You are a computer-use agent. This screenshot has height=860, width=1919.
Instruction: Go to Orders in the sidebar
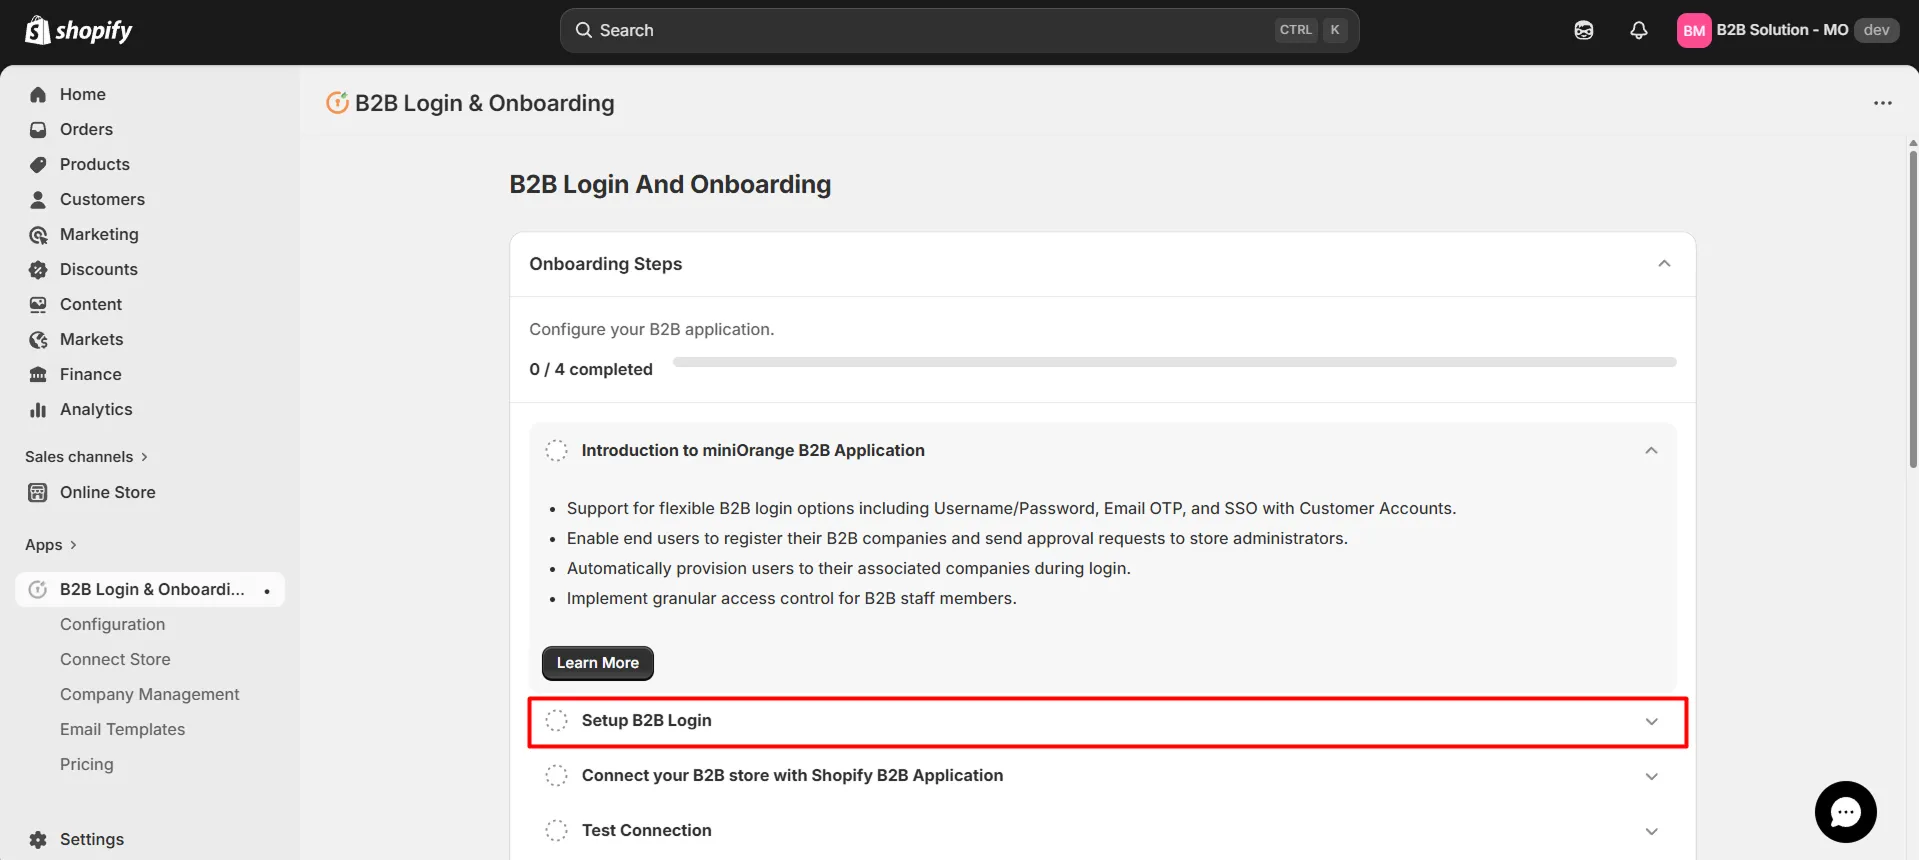(x=86, y=129)
